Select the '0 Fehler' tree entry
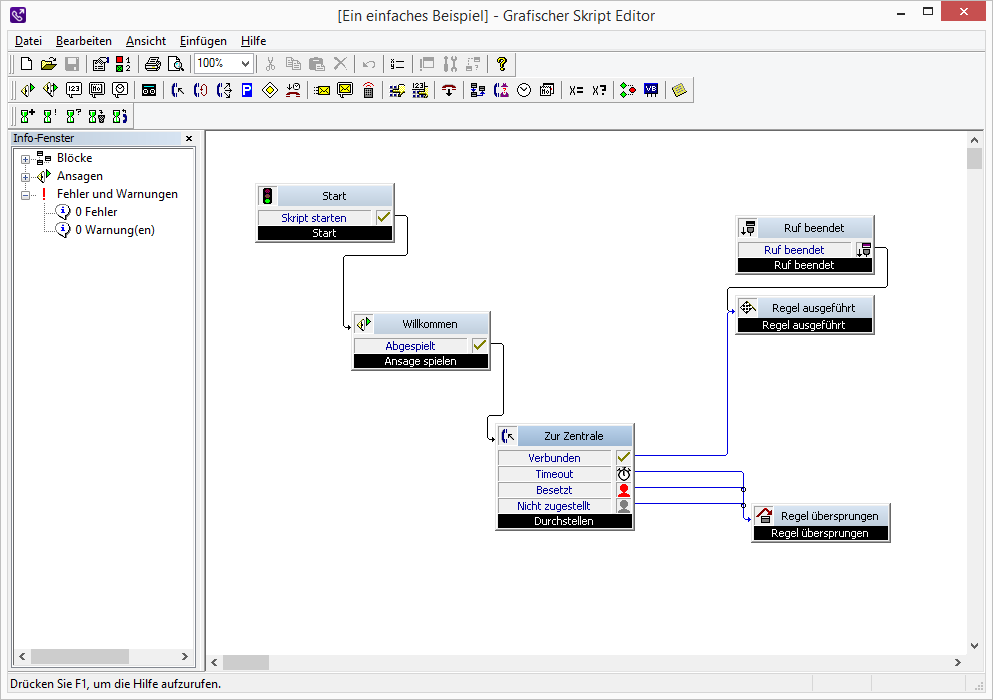 coord(96,212)
